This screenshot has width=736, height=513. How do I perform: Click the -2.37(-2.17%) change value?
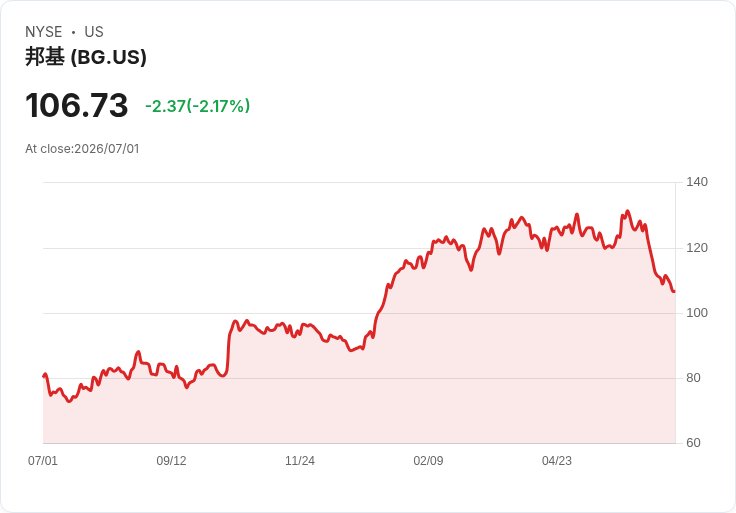pyautogui.click(x=198, y=106)
